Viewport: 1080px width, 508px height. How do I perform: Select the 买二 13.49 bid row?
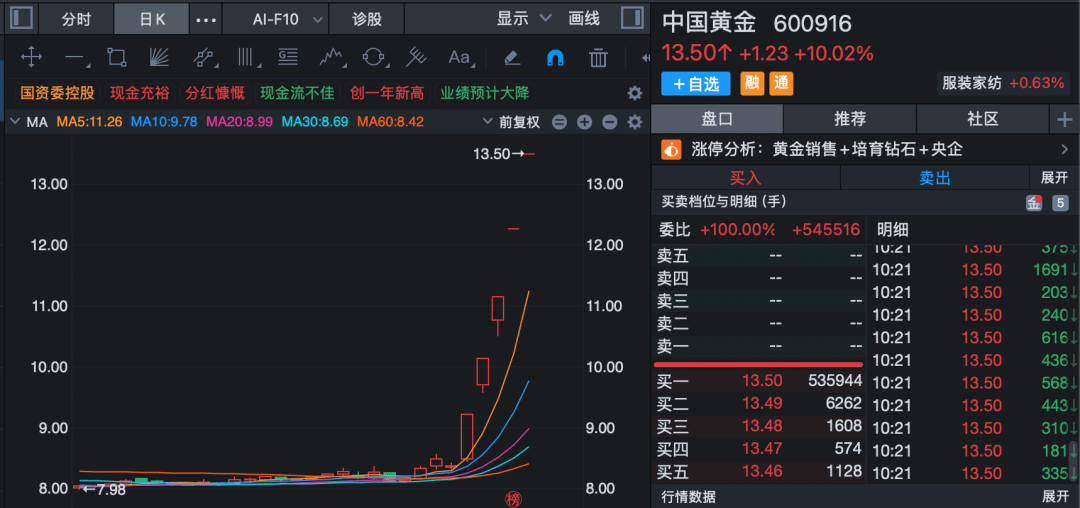(759, 404)
